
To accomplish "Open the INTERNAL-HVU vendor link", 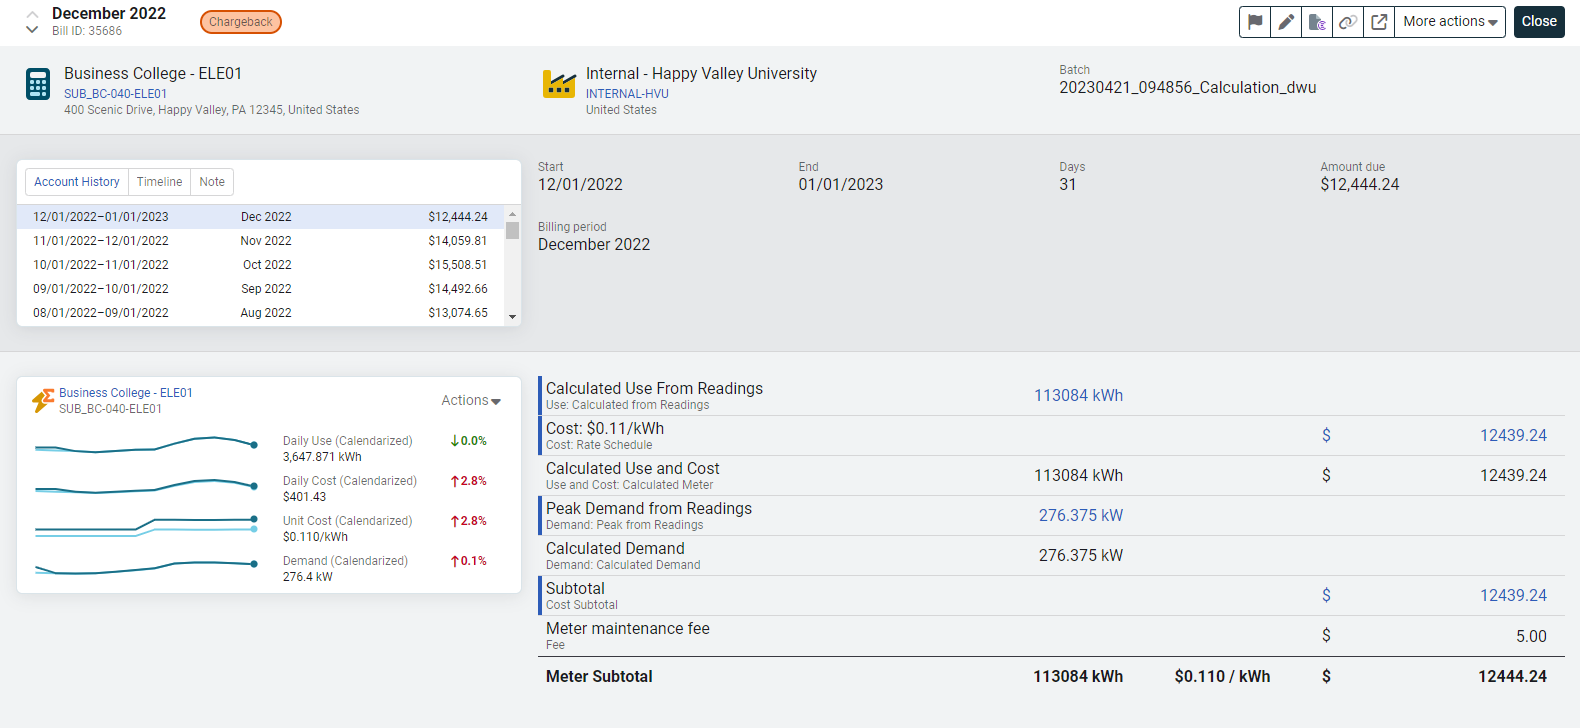I will [x=627, y=94].
